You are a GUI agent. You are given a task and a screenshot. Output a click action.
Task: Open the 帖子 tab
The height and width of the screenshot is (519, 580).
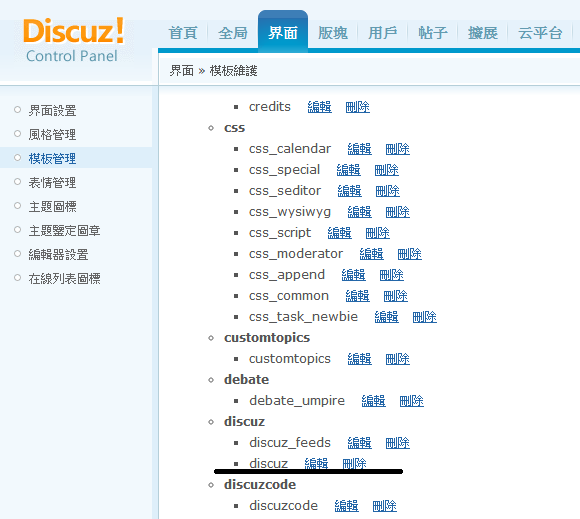point(433,33)
